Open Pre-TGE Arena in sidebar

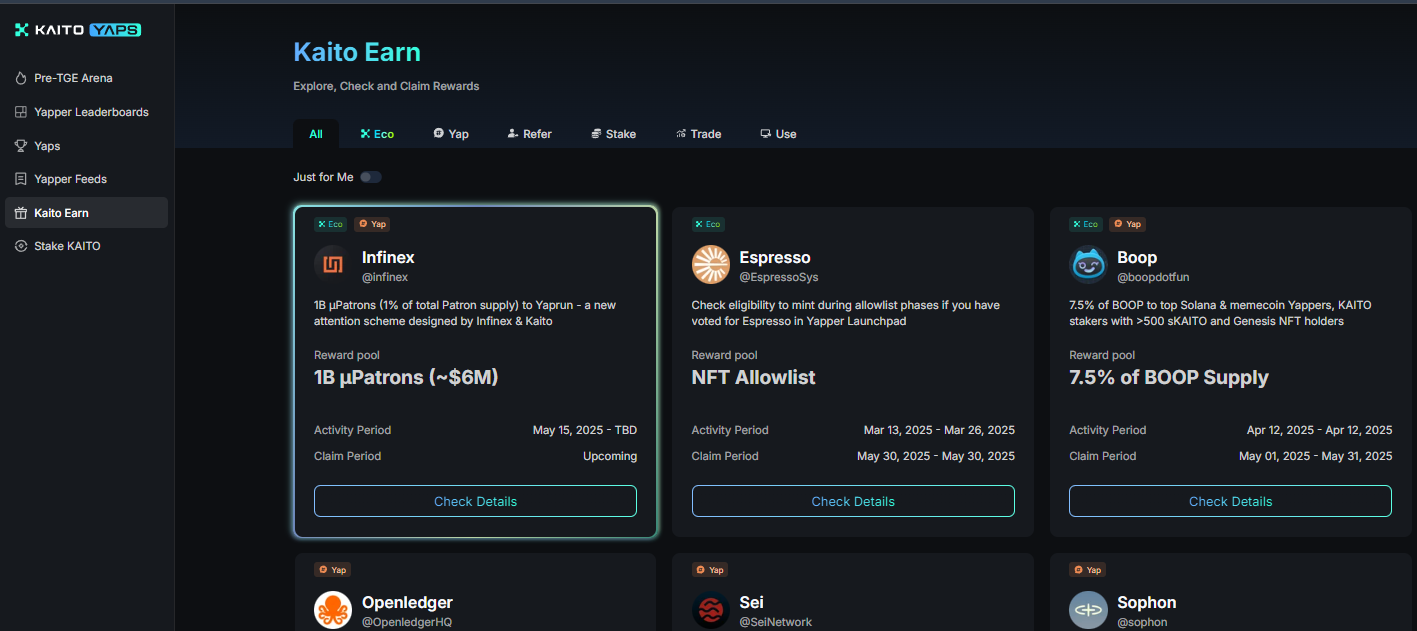[x=87, y=78]
